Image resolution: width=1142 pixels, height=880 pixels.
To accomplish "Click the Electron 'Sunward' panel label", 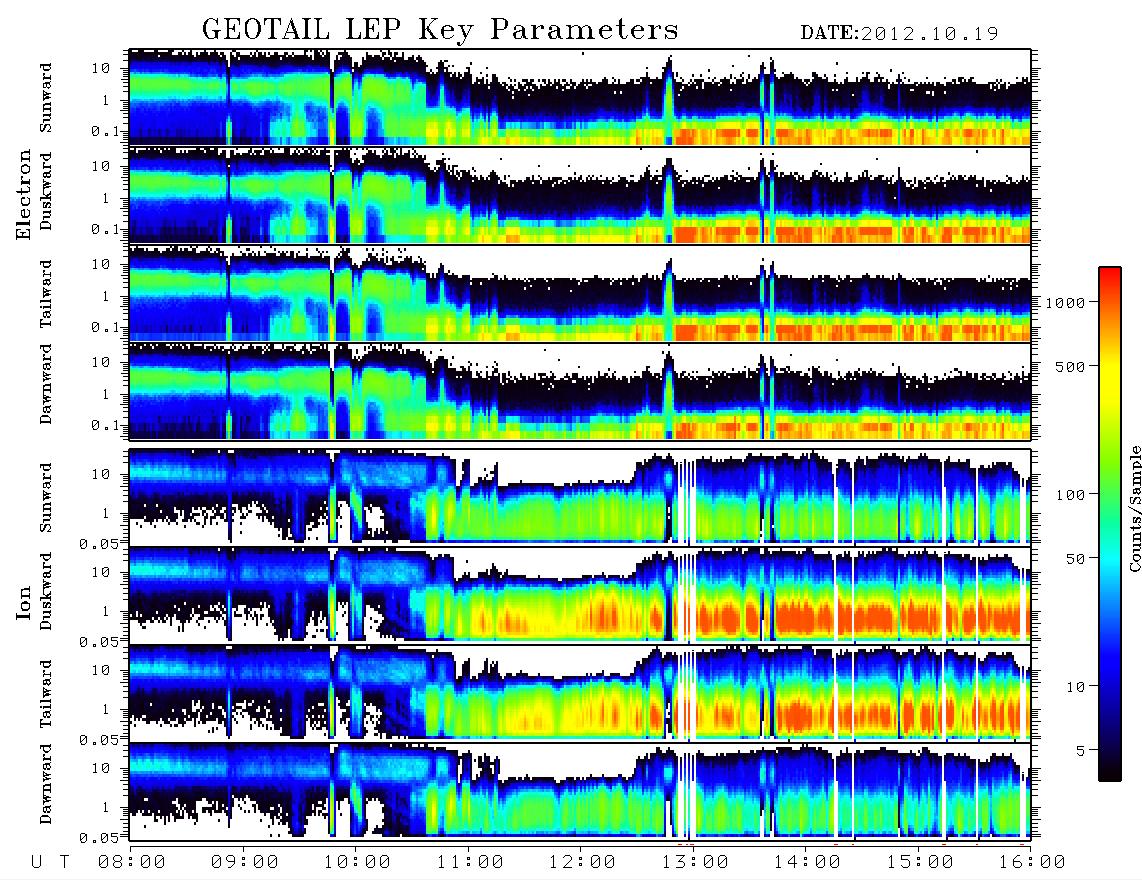I will (46, 98).
